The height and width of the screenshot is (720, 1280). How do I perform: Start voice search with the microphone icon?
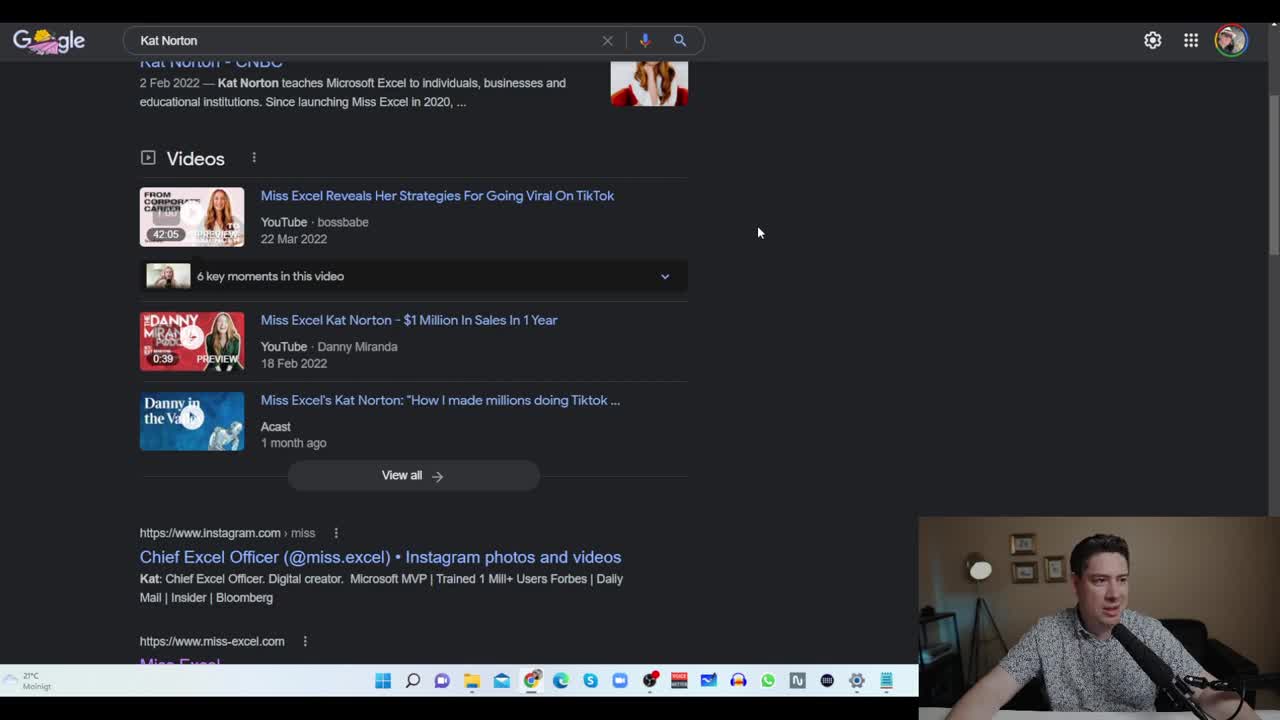644,40
